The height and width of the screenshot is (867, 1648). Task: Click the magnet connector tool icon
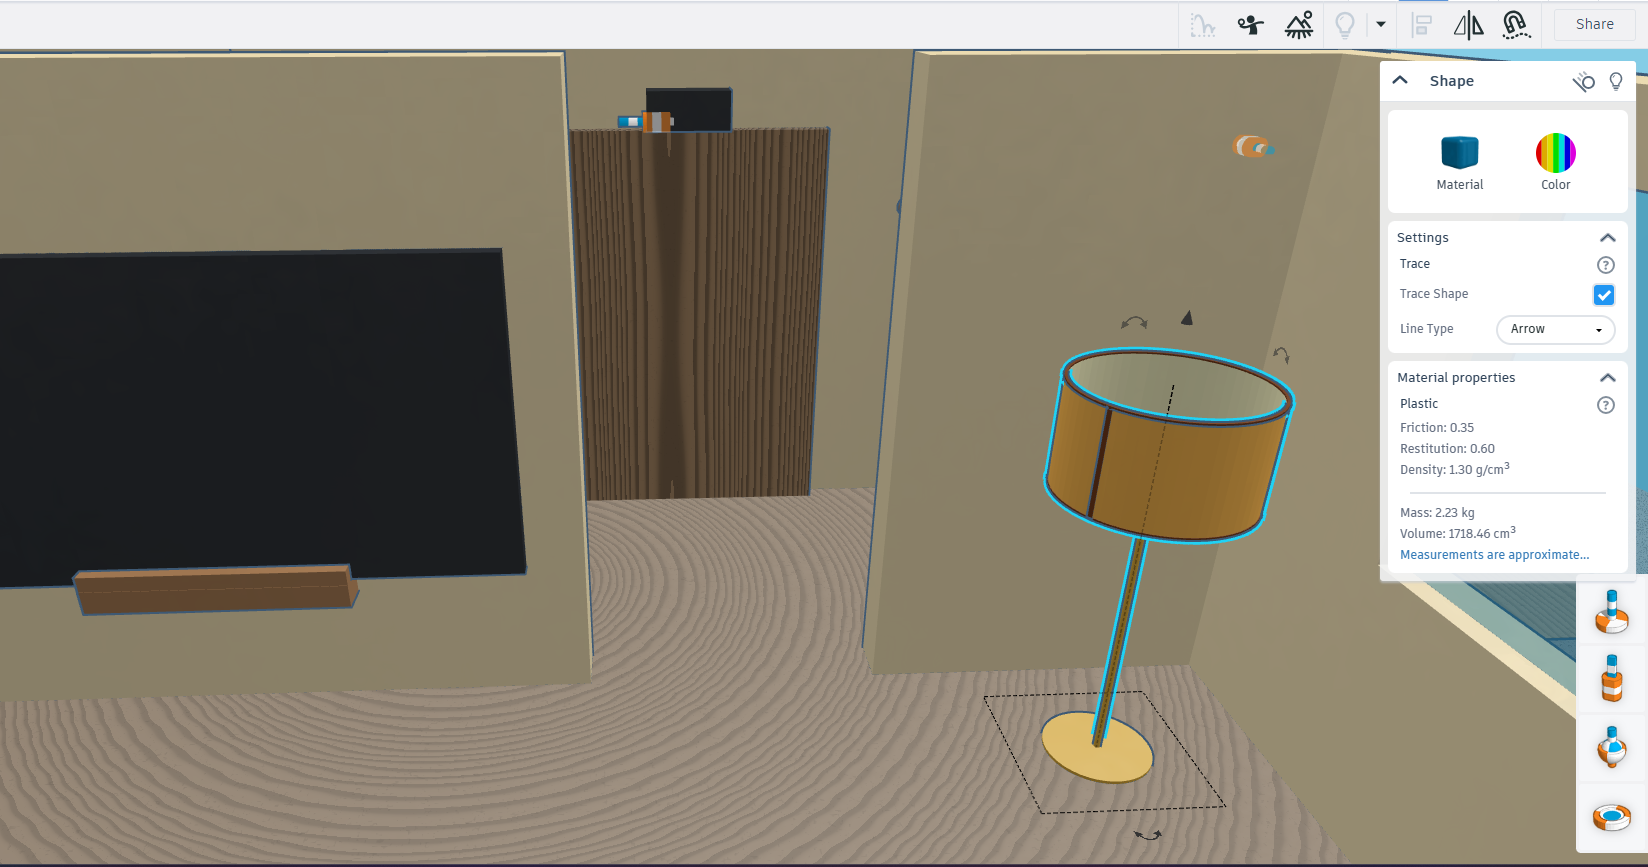click(1516, 25)
